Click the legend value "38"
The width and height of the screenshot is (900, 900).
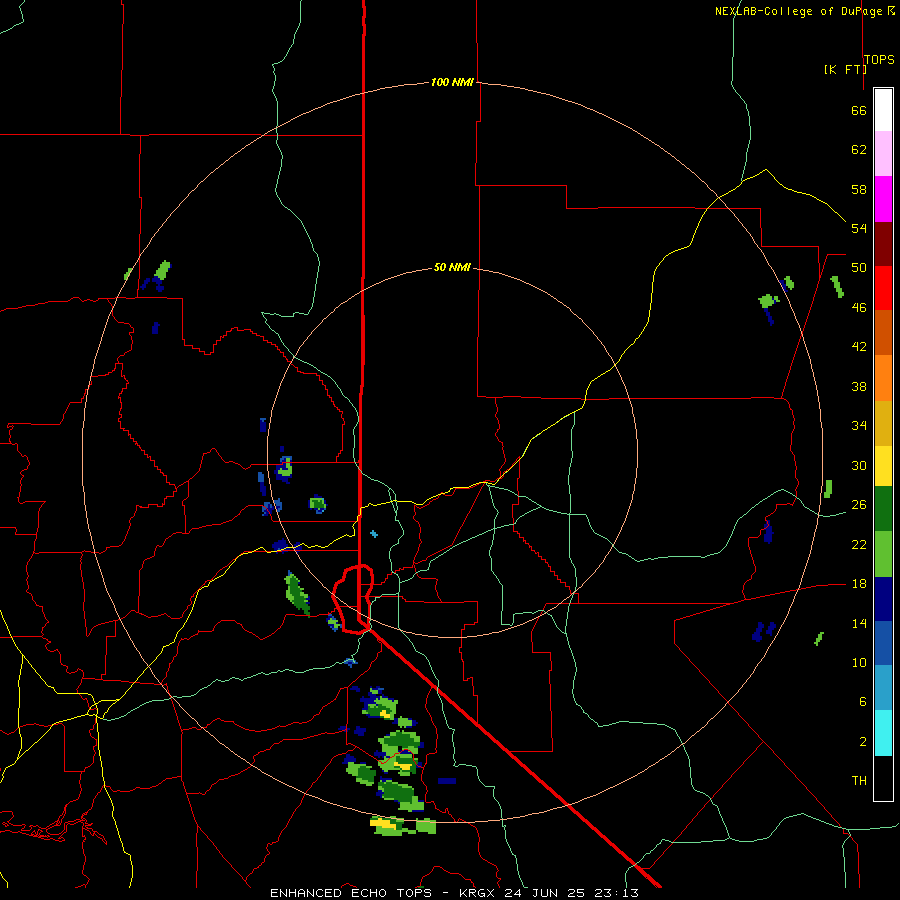(859, 386)
